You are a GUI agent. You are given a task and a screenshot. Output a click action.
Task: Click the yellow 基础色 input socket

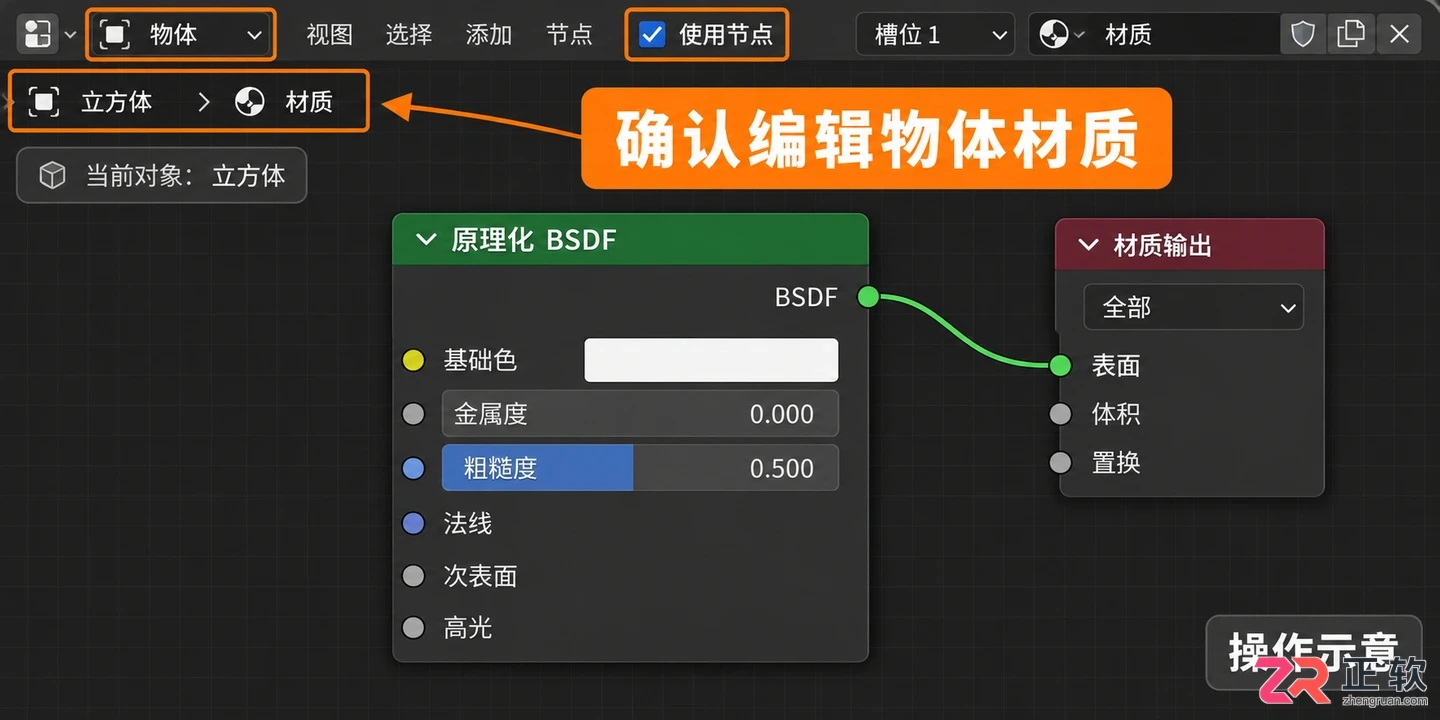[x=413, y=361]
